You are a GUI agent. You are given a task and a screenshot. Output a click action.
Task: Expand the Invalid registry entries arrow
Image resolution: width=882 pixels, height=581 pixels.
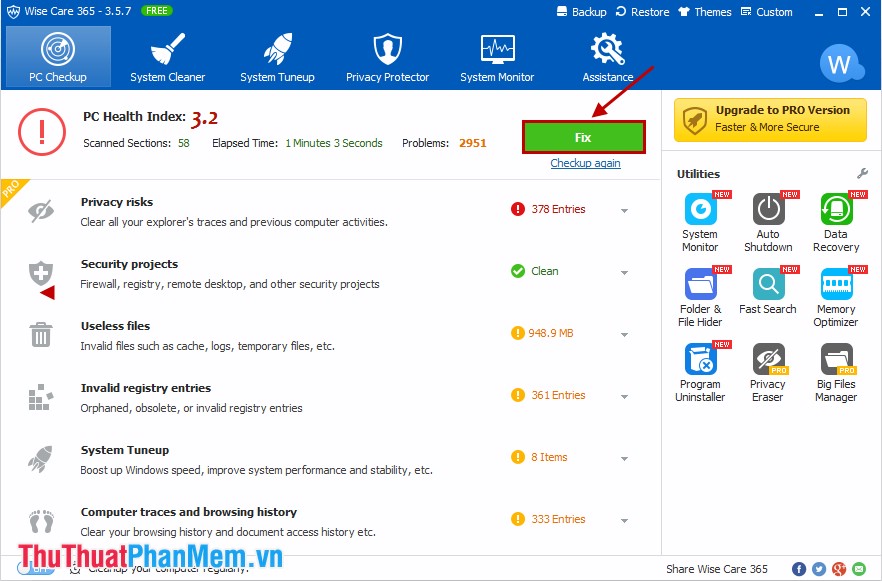point(624,396)
